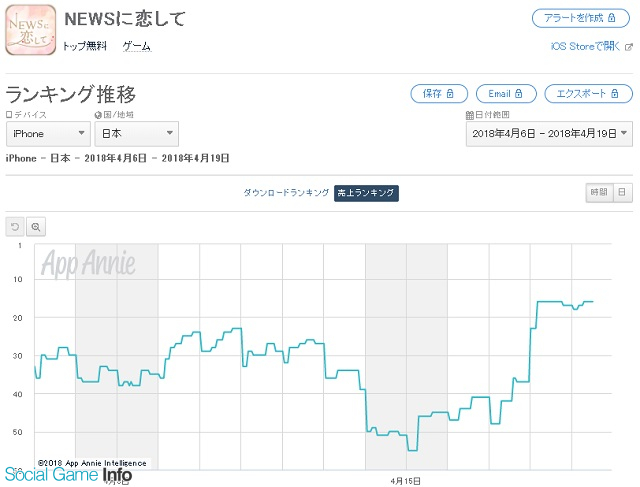Click the NEWSに恋して title
The image size is (640, 487).
(125, 19)
